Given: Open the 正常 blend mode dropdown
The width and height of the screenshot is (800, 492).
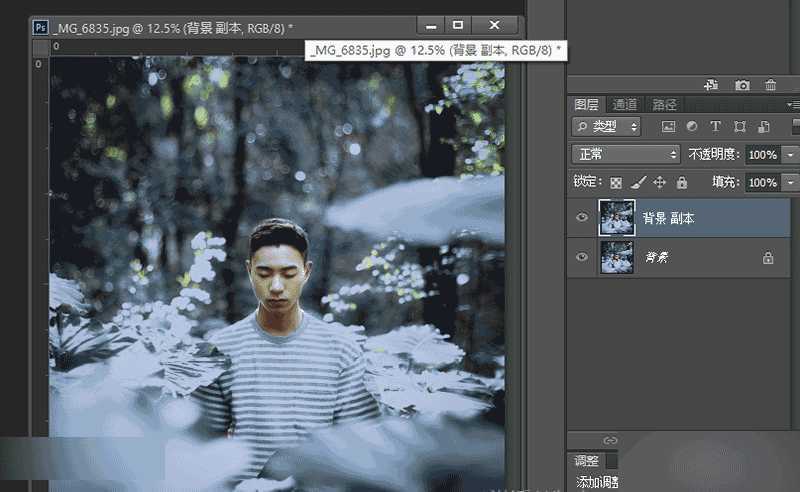Looking at the screenshot, I should pos(626,154).
